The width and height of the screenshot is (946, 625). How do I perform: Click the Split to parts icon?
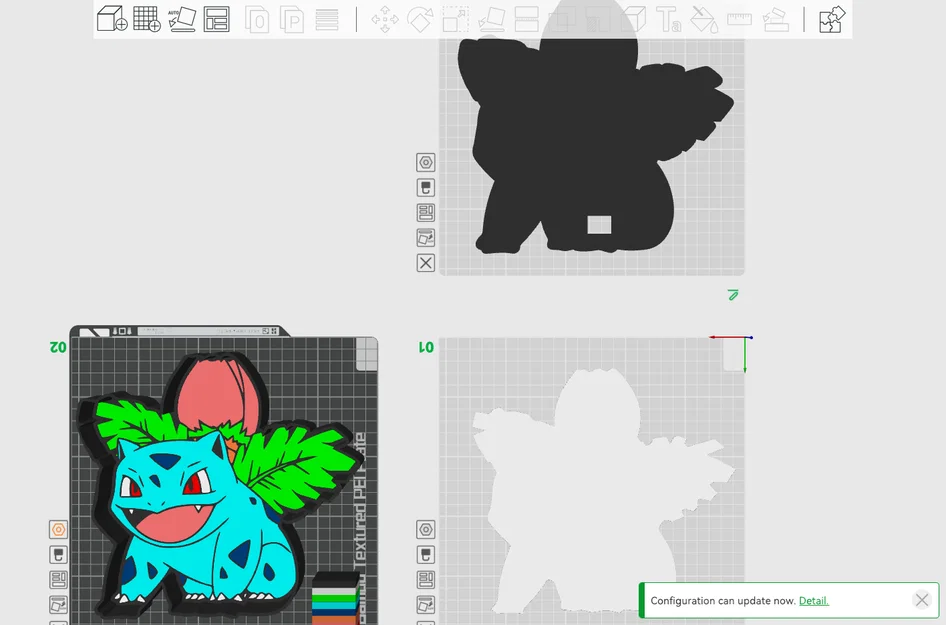(292, 19)
